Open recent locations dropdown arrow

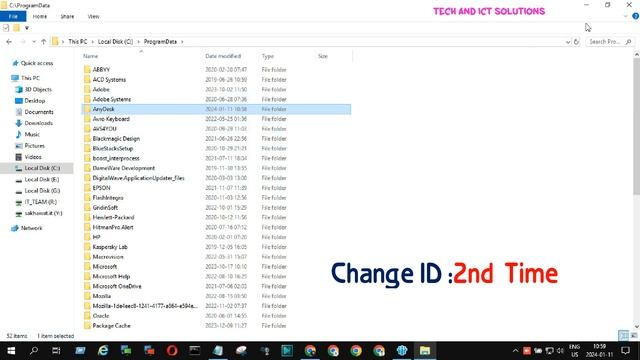pyautogui.click(x=33, y=42)
